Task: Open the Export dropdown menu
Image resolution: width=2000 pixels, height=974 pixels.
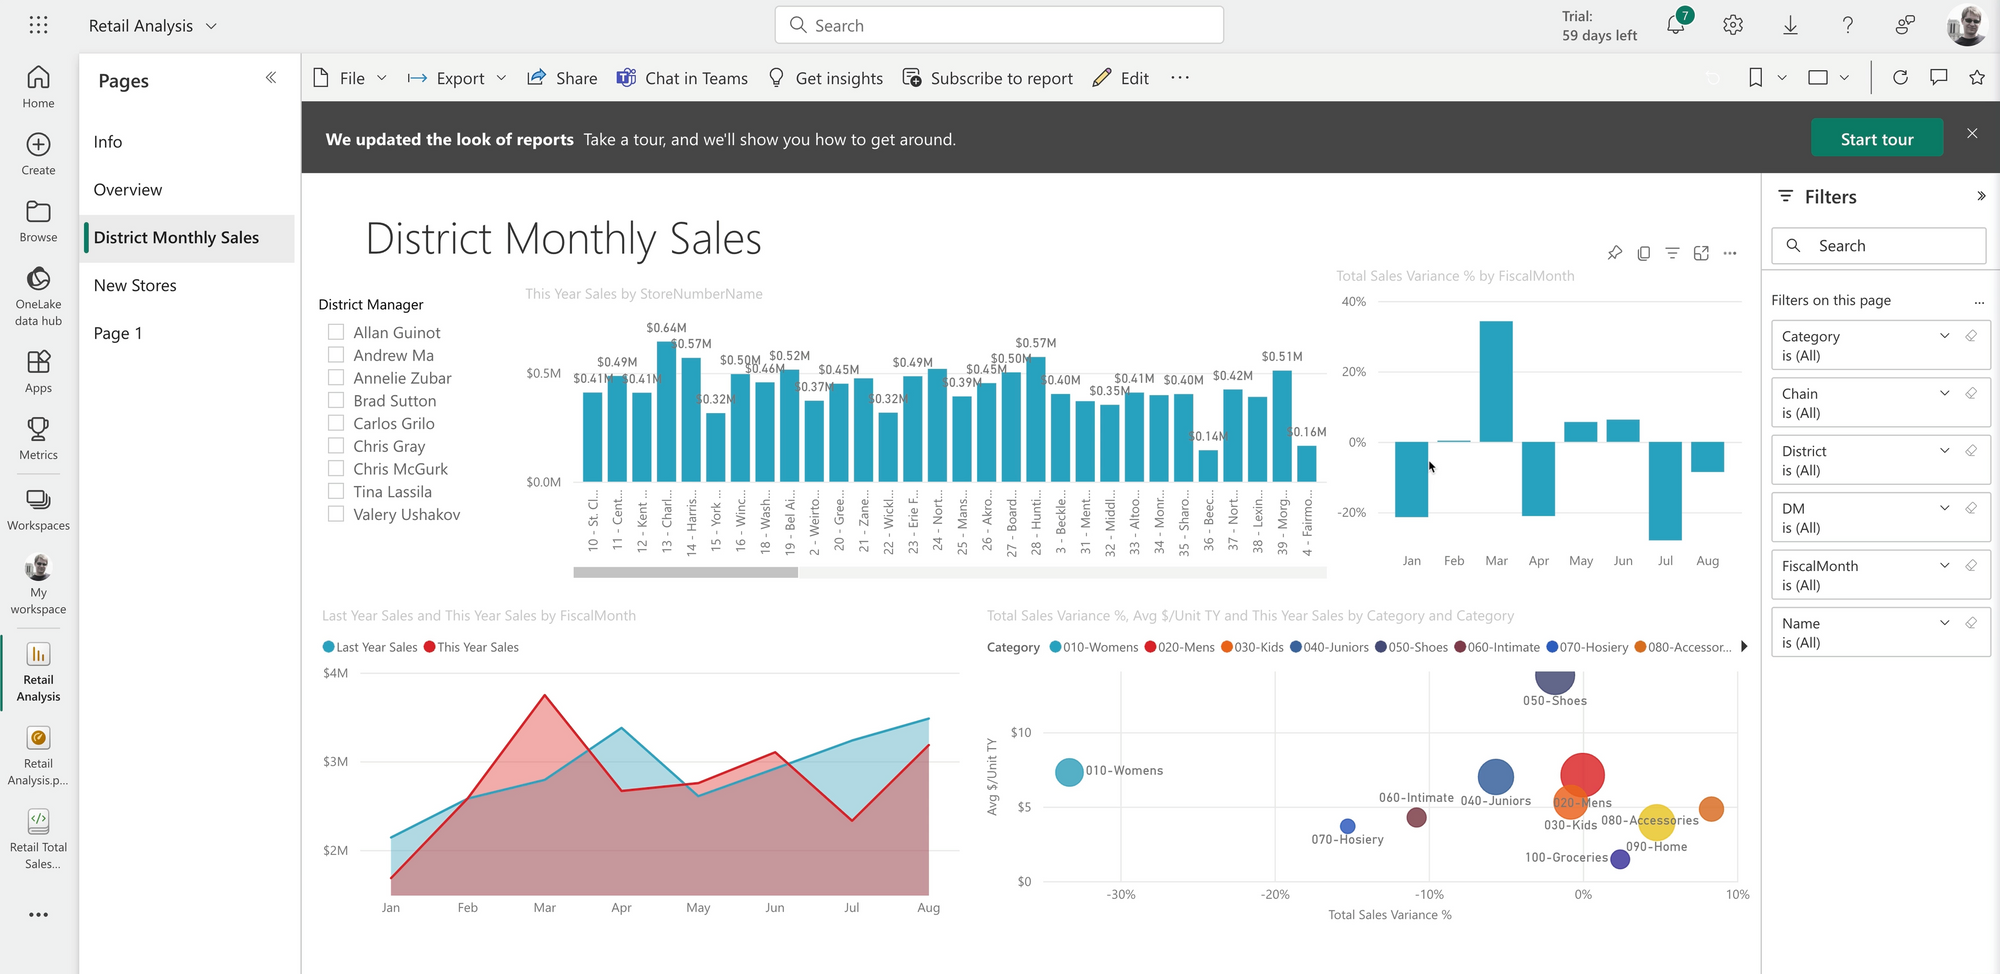Action: [x=458, y=78]
